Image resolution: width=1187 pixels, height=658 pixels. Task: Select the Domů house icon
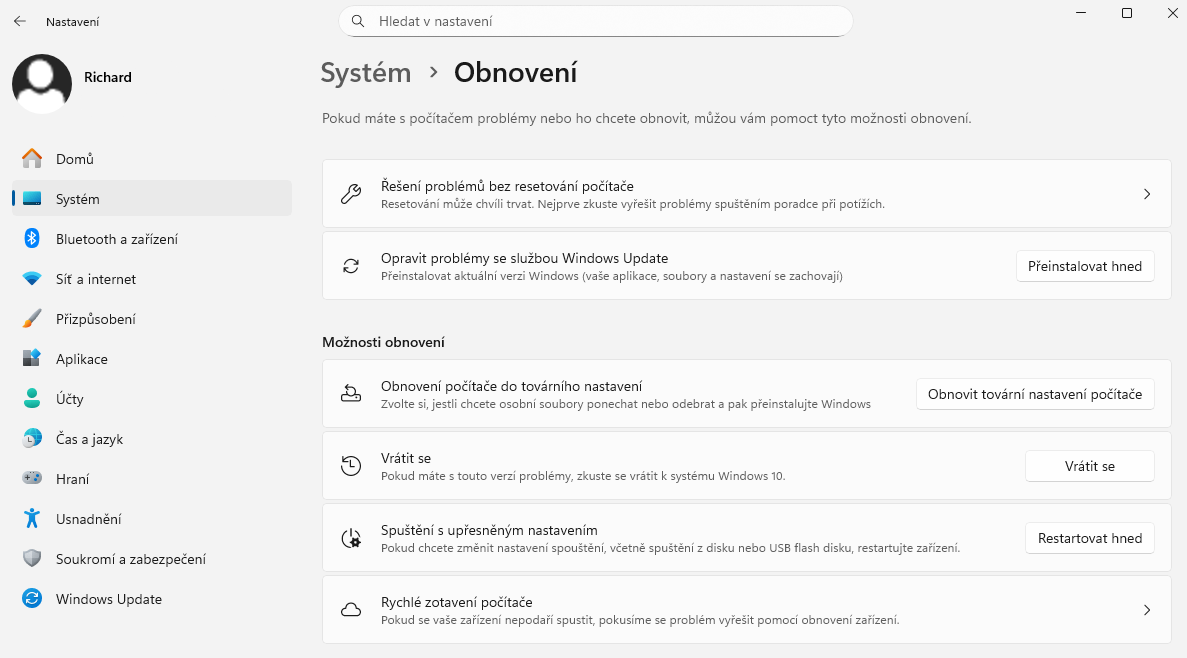(29, 159)
